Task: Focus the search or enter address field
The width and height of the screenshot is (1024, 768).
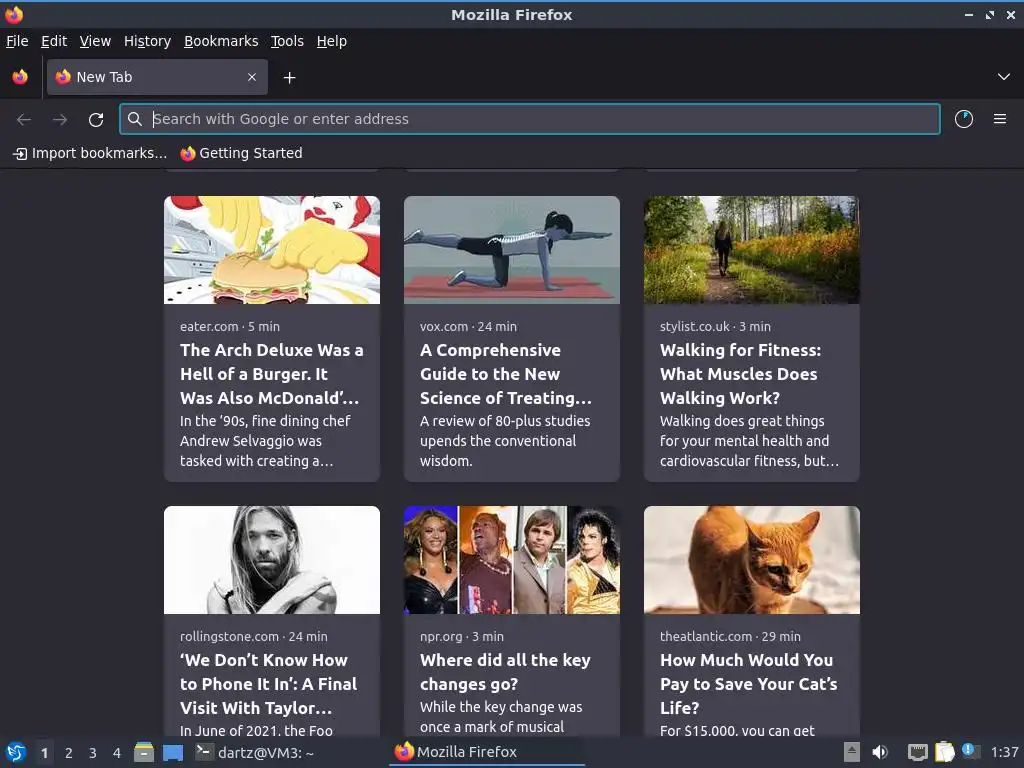Action: [x=529, y=119]
